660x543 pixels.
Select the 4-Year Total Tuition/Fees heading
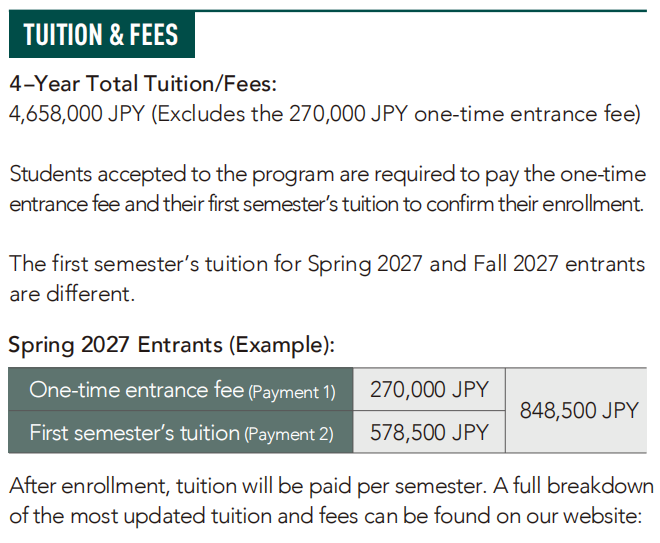point(143,83)
